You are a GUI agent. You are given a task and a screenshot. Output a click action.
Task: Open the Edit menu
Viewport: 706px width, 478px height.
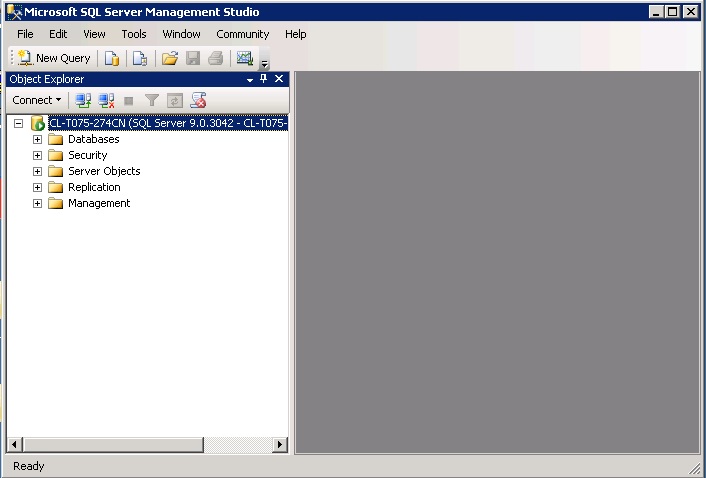[58, 34]
